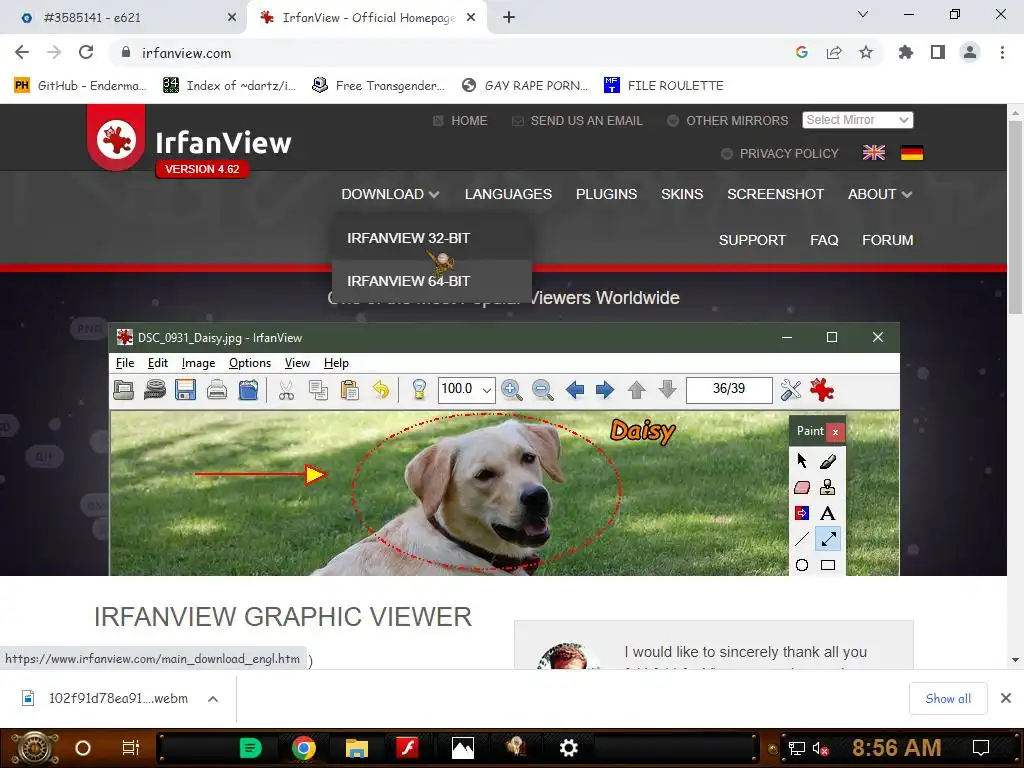Image resolution: width=1024 pixels, height=768 pixels.
Task: Choose IRFANVIEW 64-BIT from dropdown
Action: click(432, 281)
